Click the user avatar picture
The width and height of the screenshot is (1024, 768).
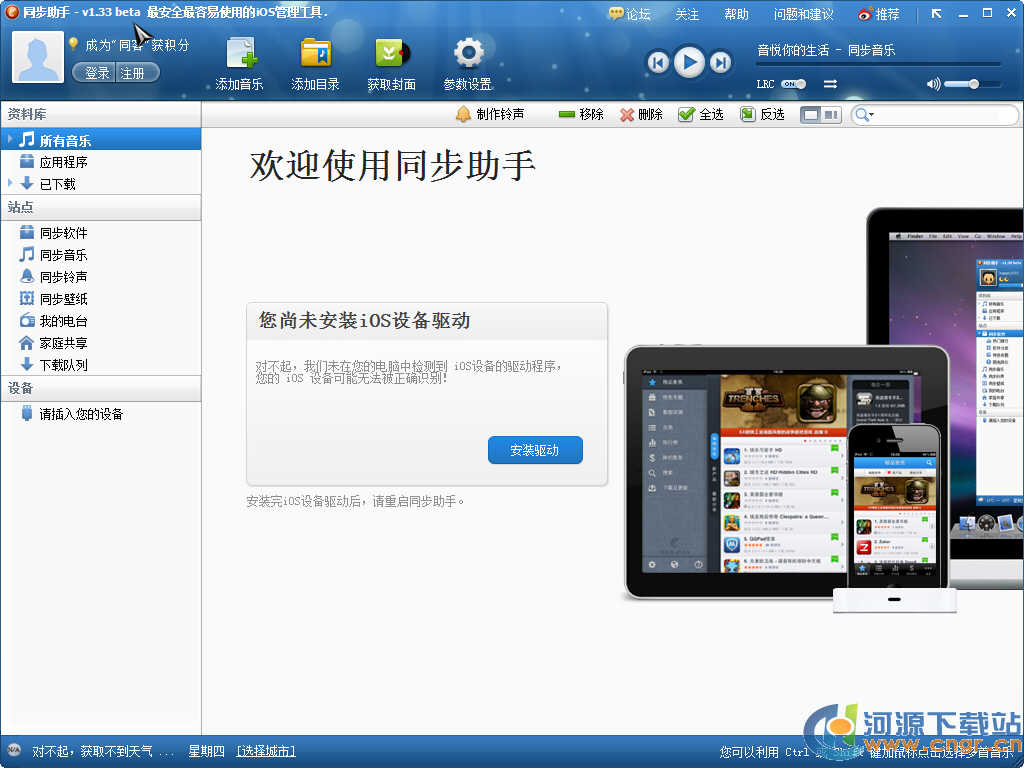click(x=38, y=57)
